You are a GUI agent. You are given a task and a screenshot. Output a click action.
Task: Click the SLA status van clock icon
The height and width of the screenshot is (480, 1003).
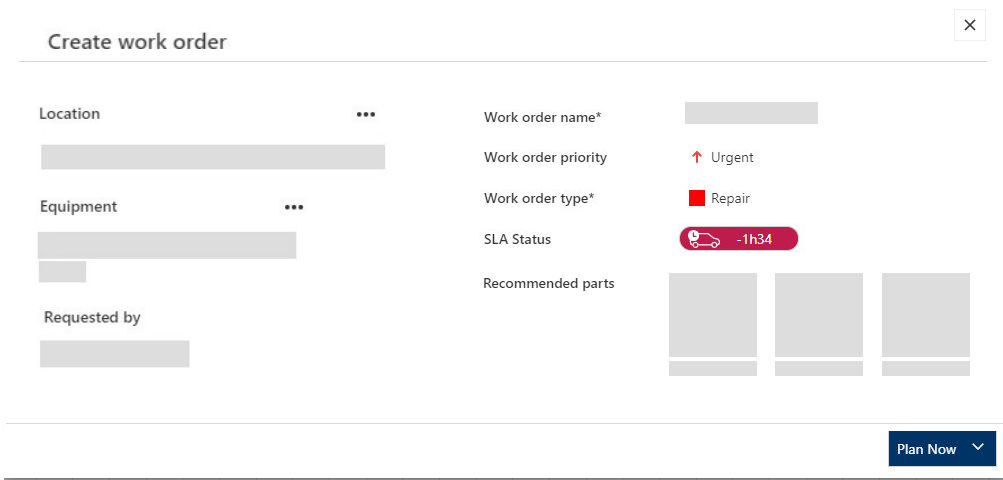(x=704, y=239)
